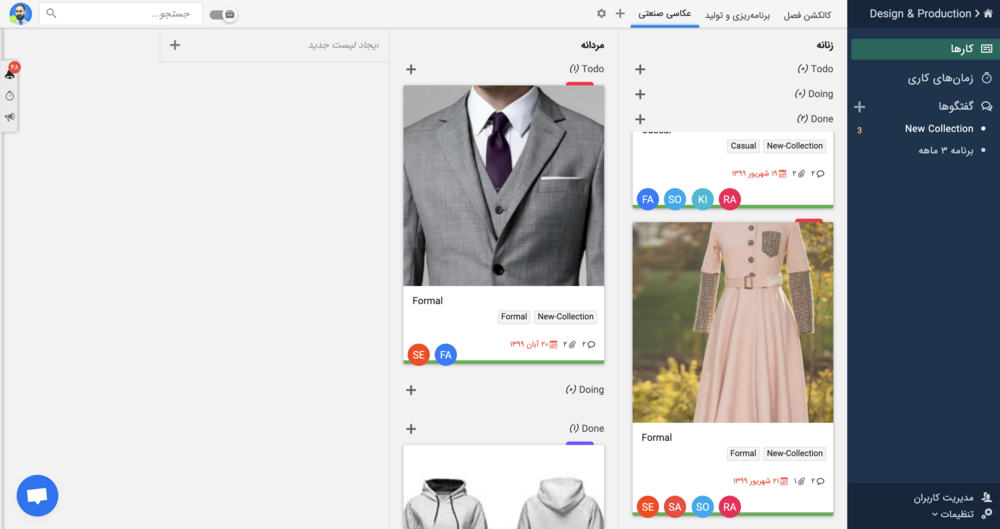
Task: Click comment icon on Casual card
Action: [x=821, y=174]
